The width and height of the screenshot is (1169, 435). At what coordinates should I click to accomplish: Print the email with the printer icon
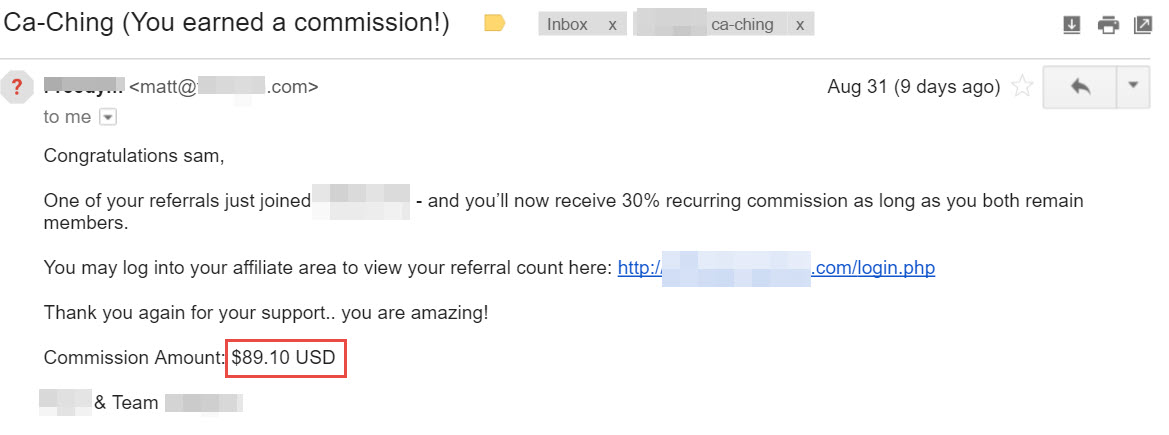tap(1108, 25)
